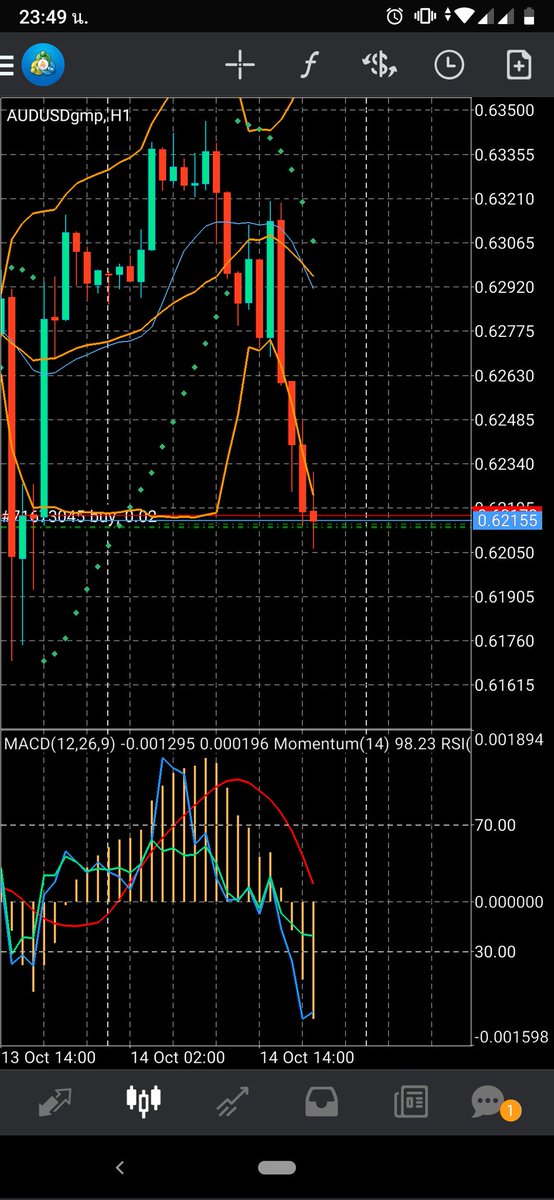Tap the status bar clock 23:49
Image resolution: width=554 pixels, height=1200 pixels.
coord(41,16)
